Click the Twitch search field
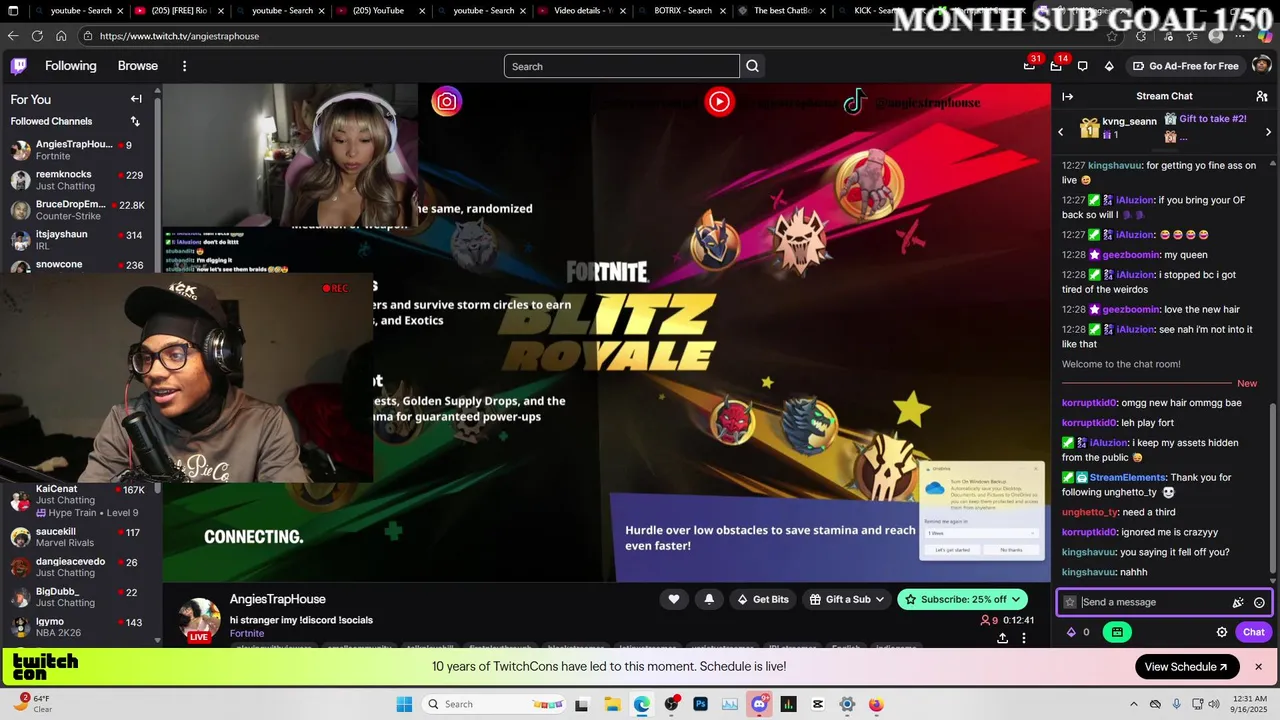The image size is (1280, 720). click(621, 66)
